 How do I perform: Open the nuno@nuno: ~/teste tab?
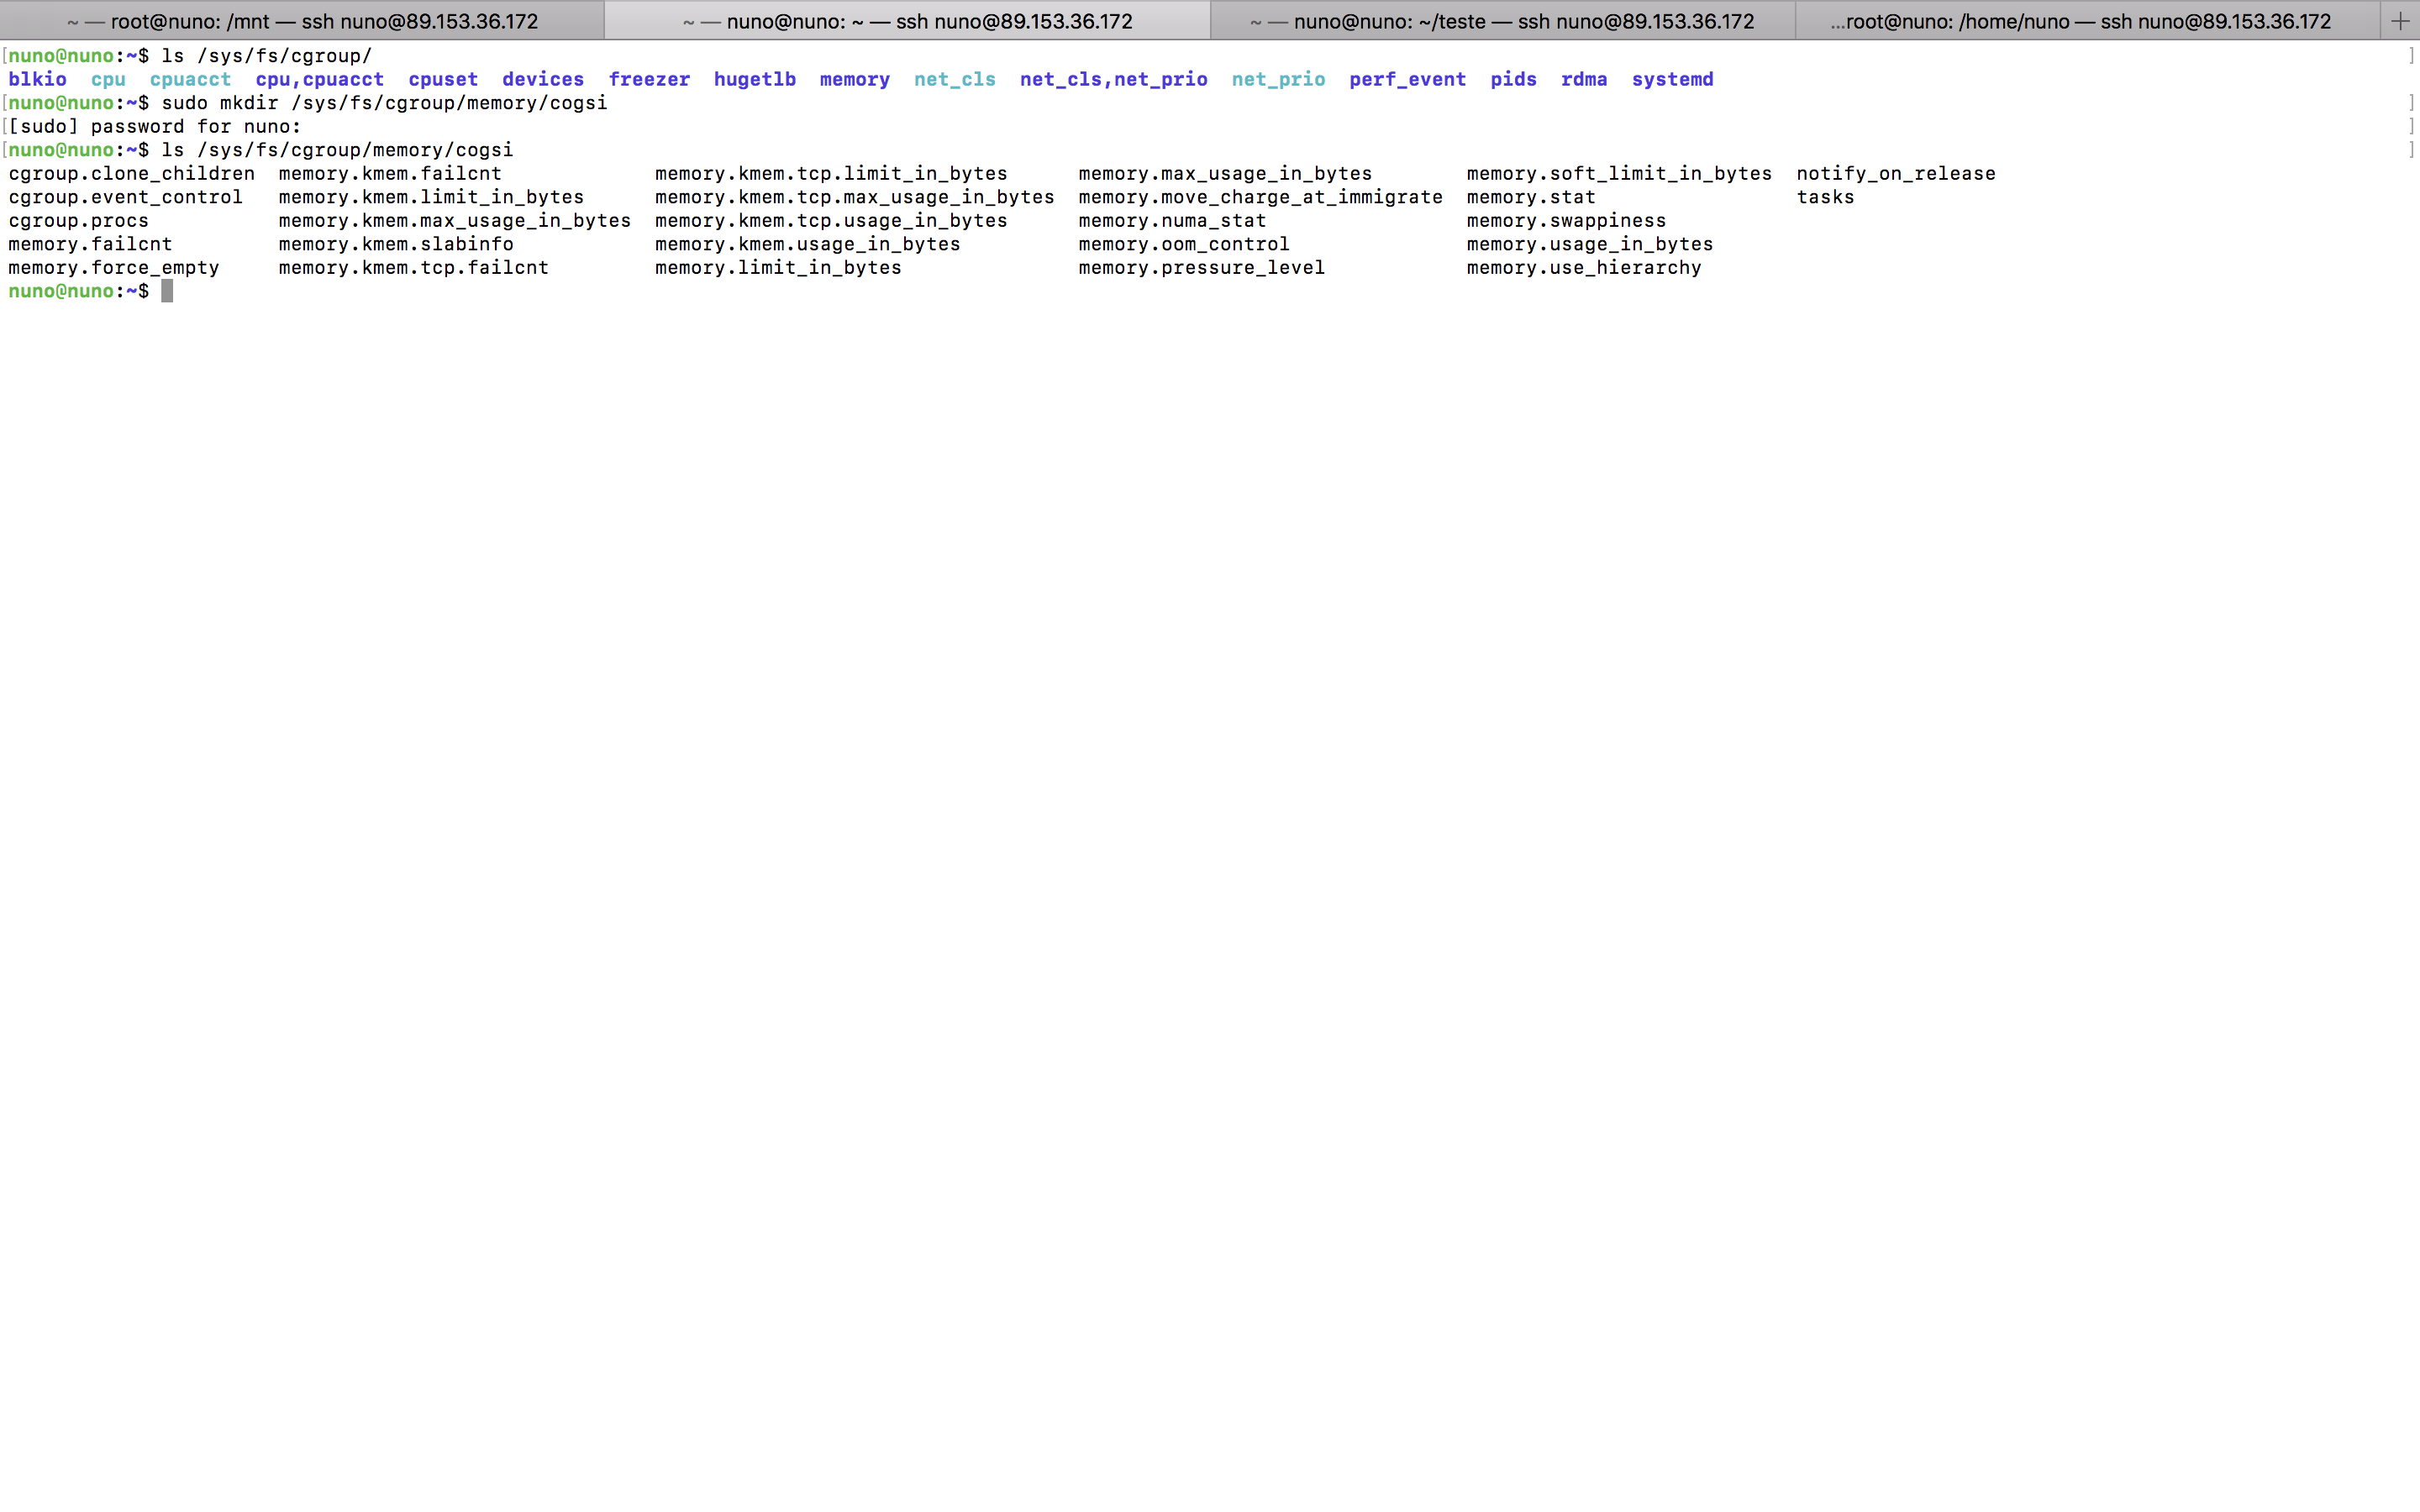(1503, 21)
